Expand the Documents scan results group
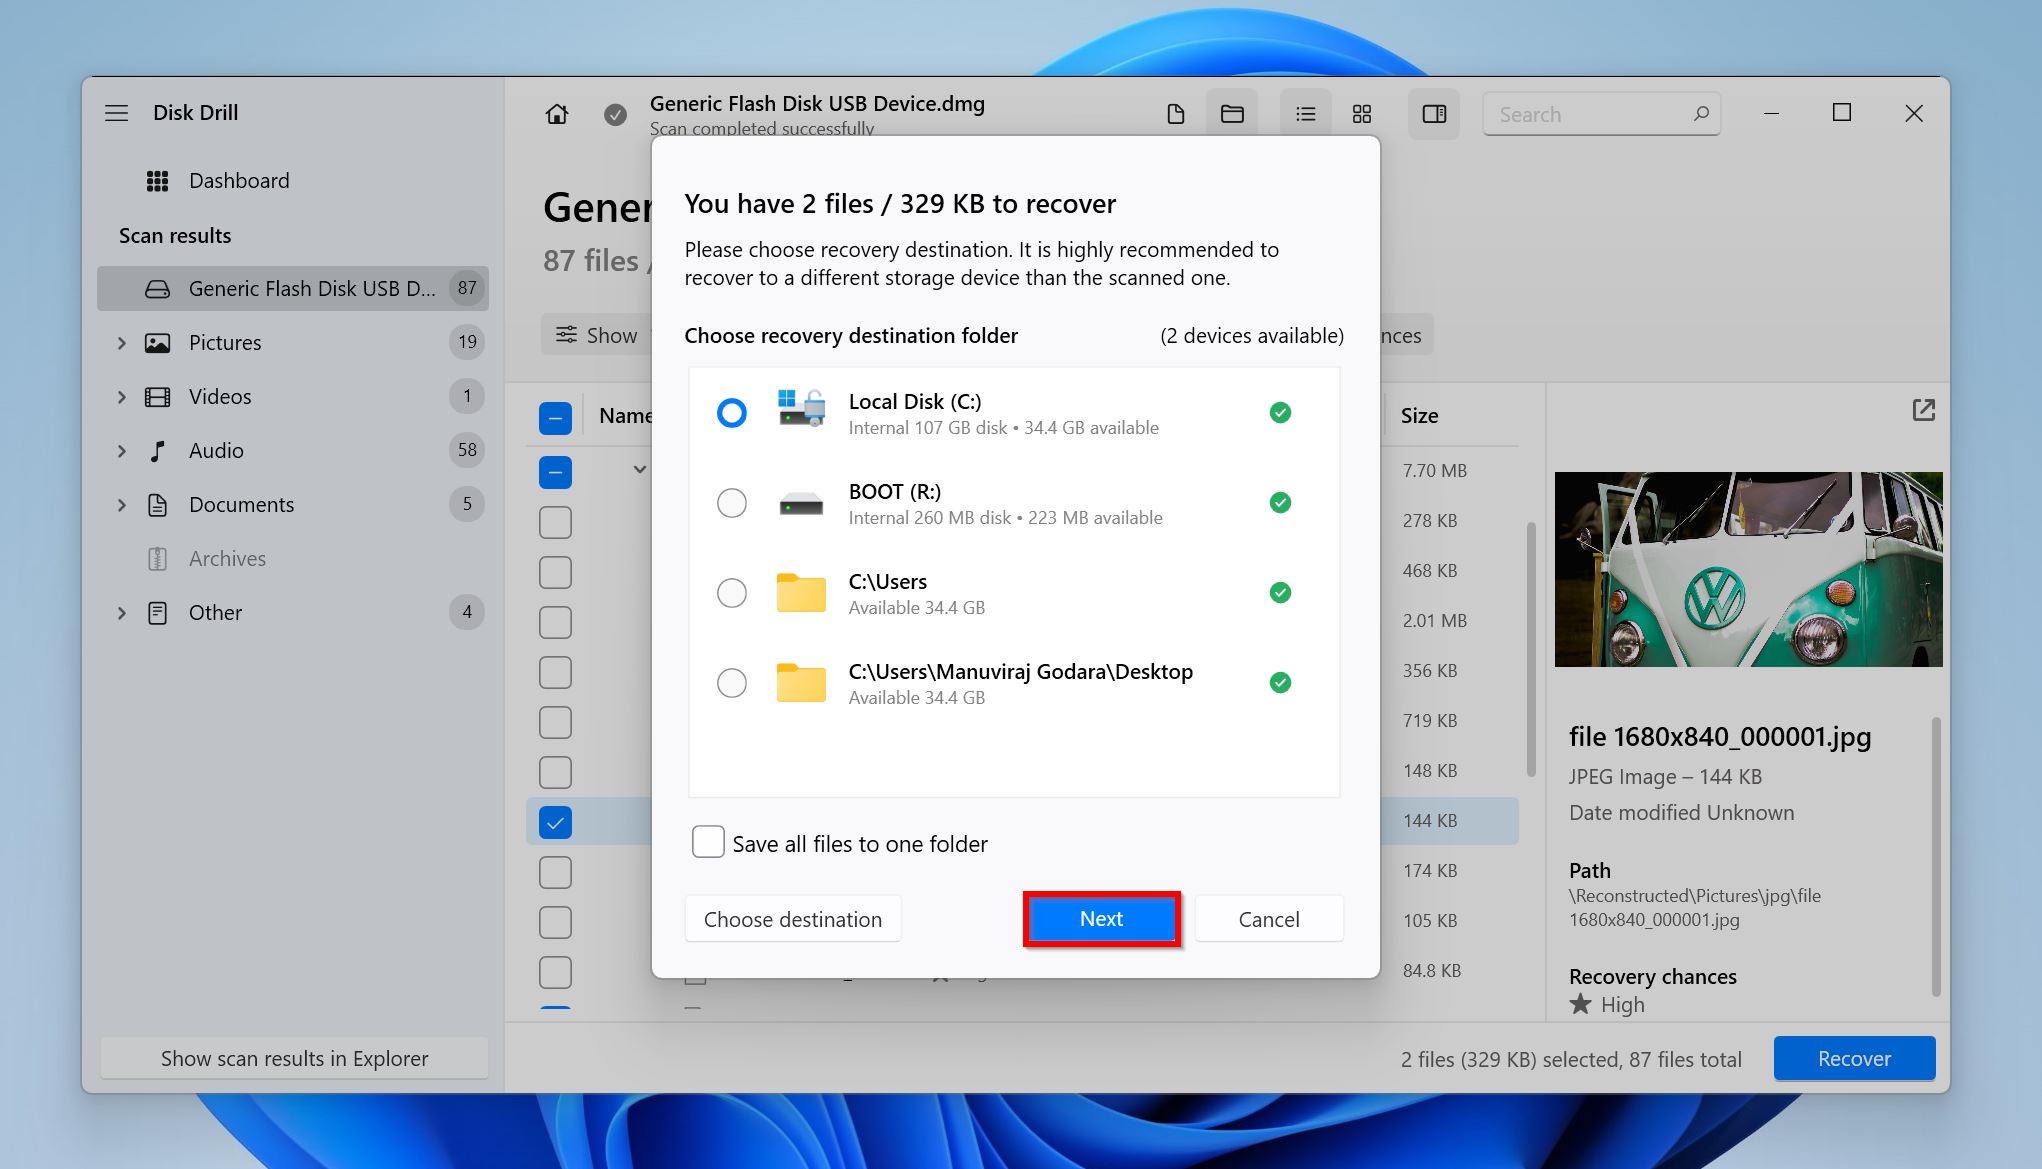 [122, 502]
